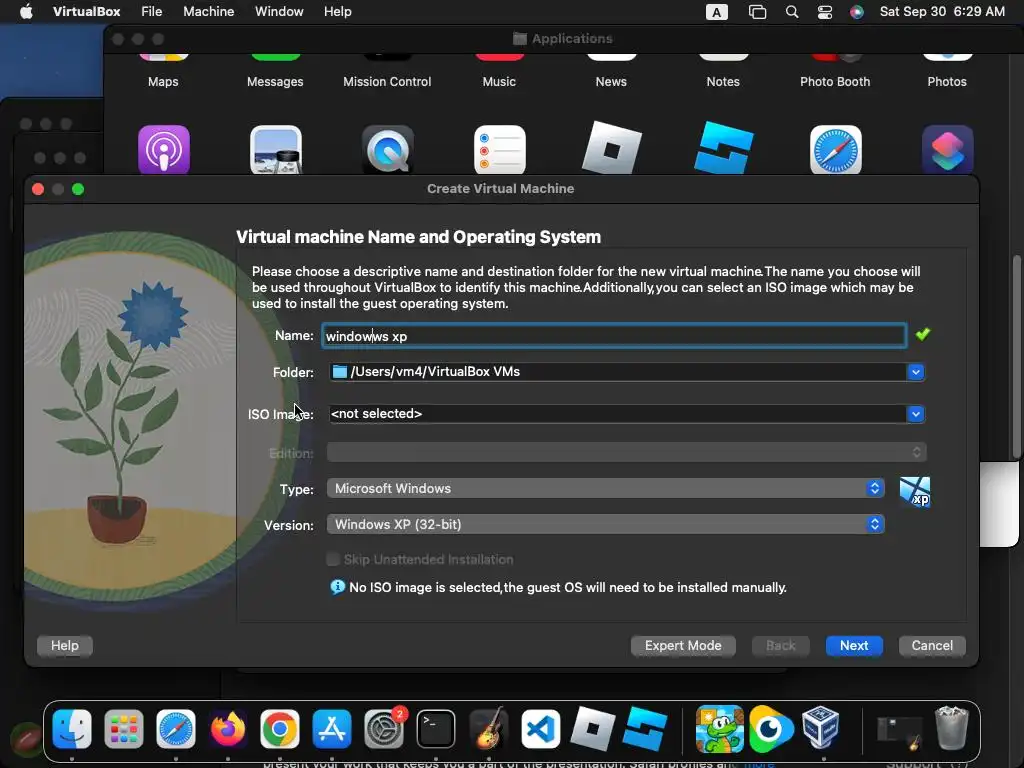This screenshot has height=768, width=1024.
Task: Open the VirtualBox application menu
Action: pyautogui.click(x=87, y=12)
